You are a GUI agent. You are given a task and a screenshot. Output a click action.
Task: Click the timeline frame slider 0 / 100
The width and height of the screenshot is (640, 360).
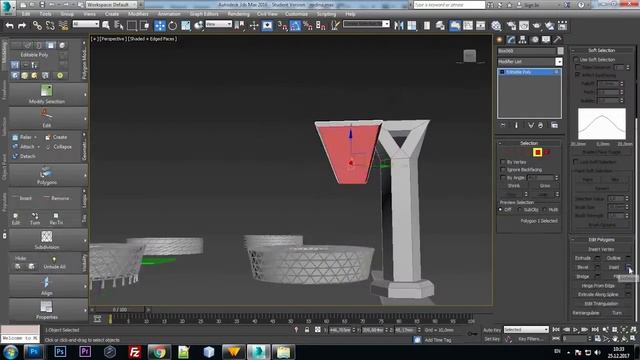(x=120, y=310)
